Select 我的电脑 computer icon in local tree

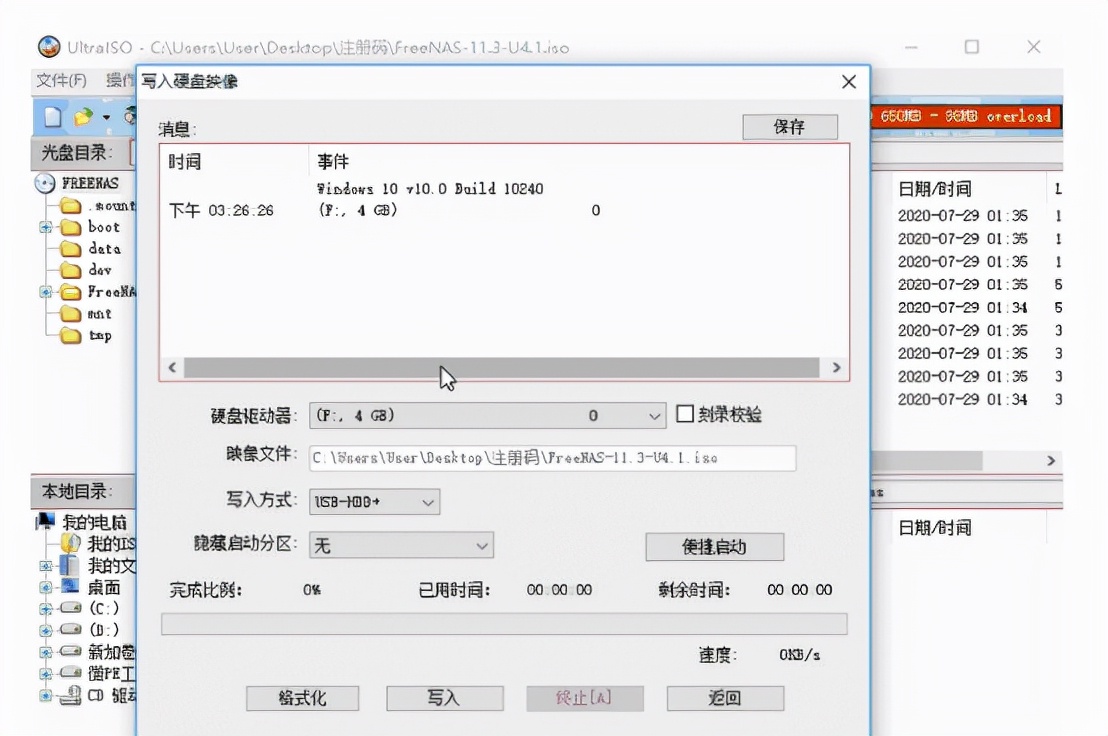(46, 522)
